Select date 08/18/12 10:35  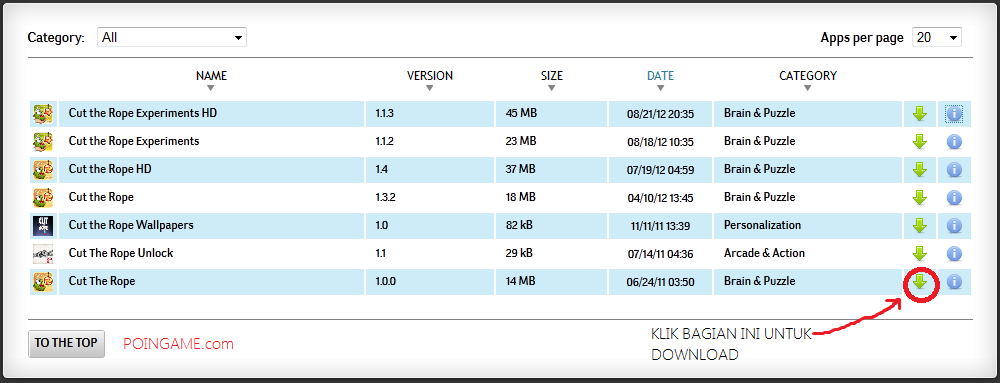660,142
